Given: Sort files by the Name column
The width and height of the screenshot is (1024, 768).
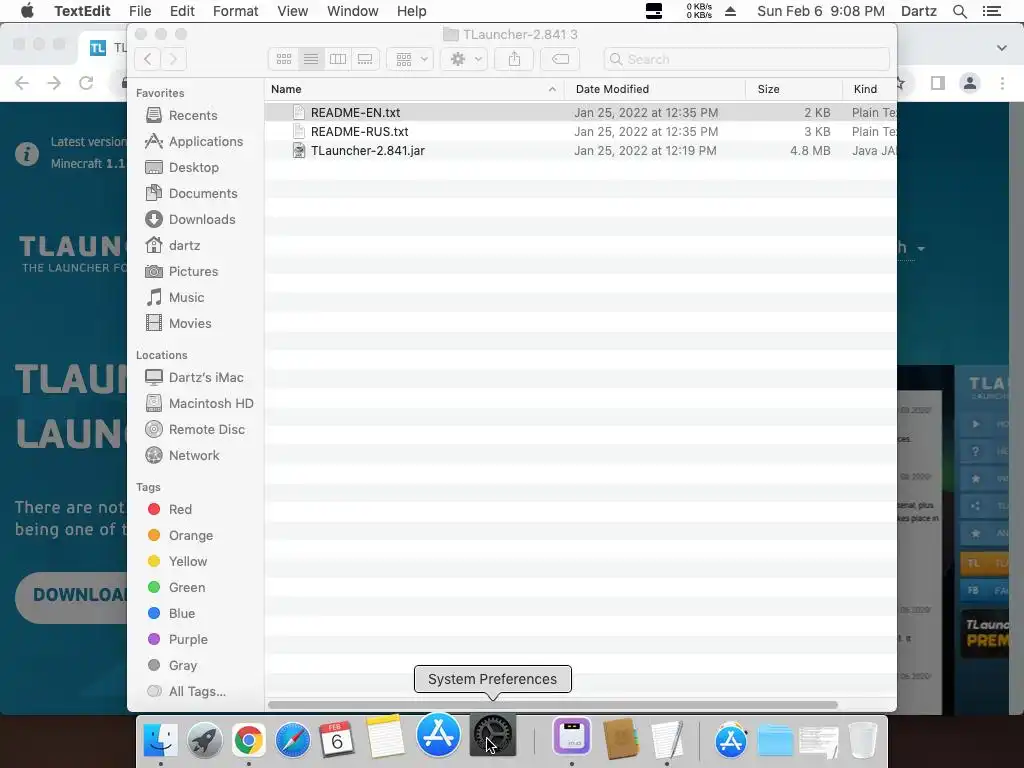Looking at the screenshot, I should click(x=414, y=89).
